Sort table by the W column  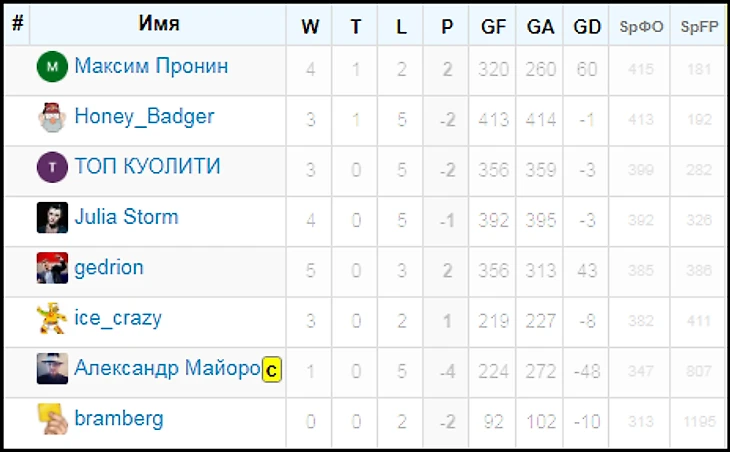(x=310, y=27)
